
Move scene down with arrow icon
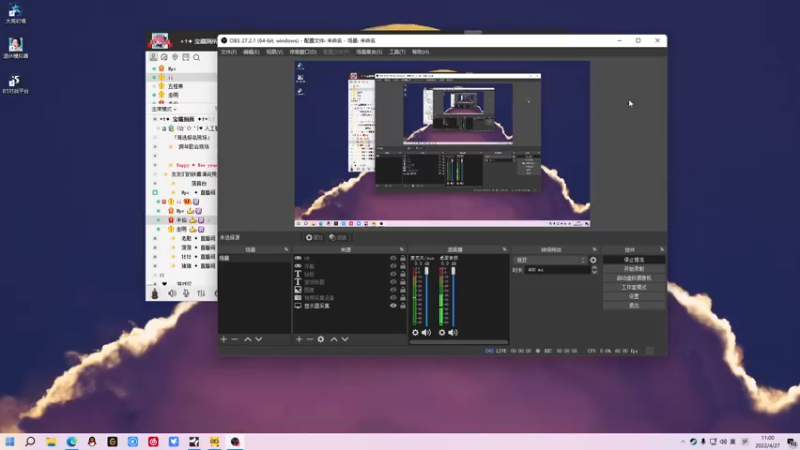(x=259, y=339)
